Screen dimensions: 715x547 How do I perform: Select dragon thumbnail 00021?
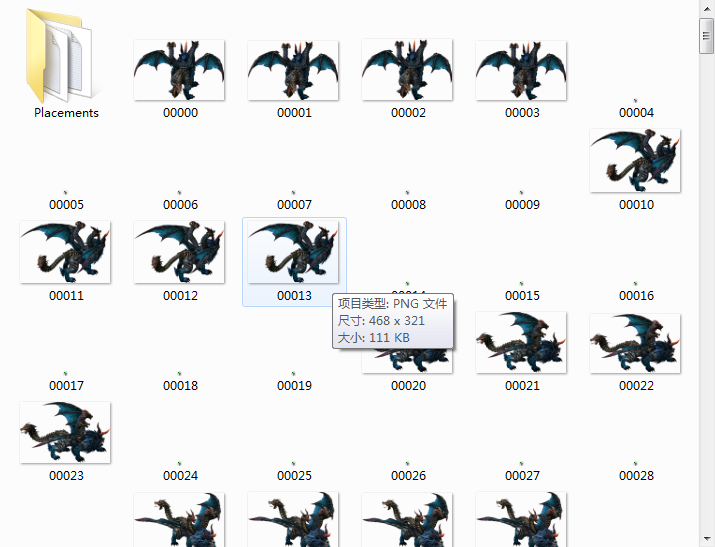click(521, 343)
